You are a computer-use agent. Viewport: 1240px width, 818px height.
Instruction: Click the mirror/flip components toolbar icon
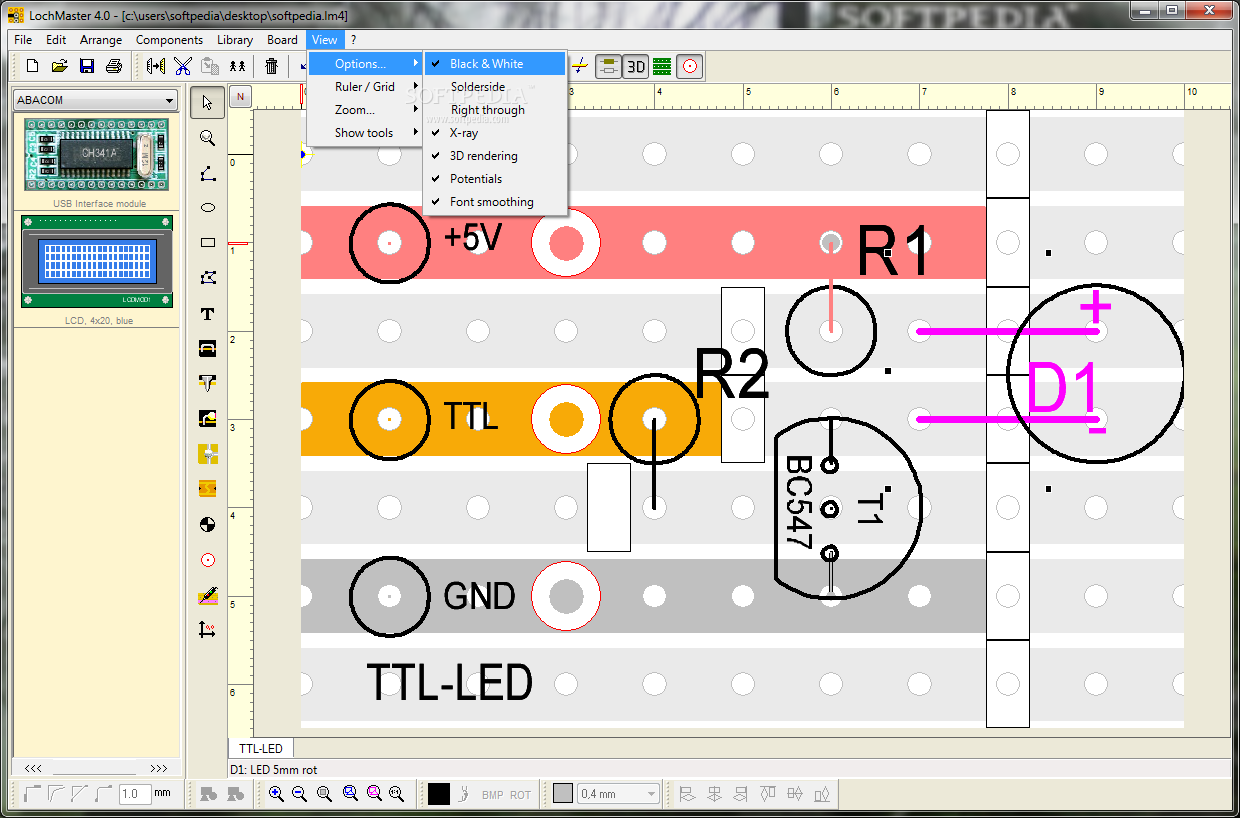pos(156,66)
